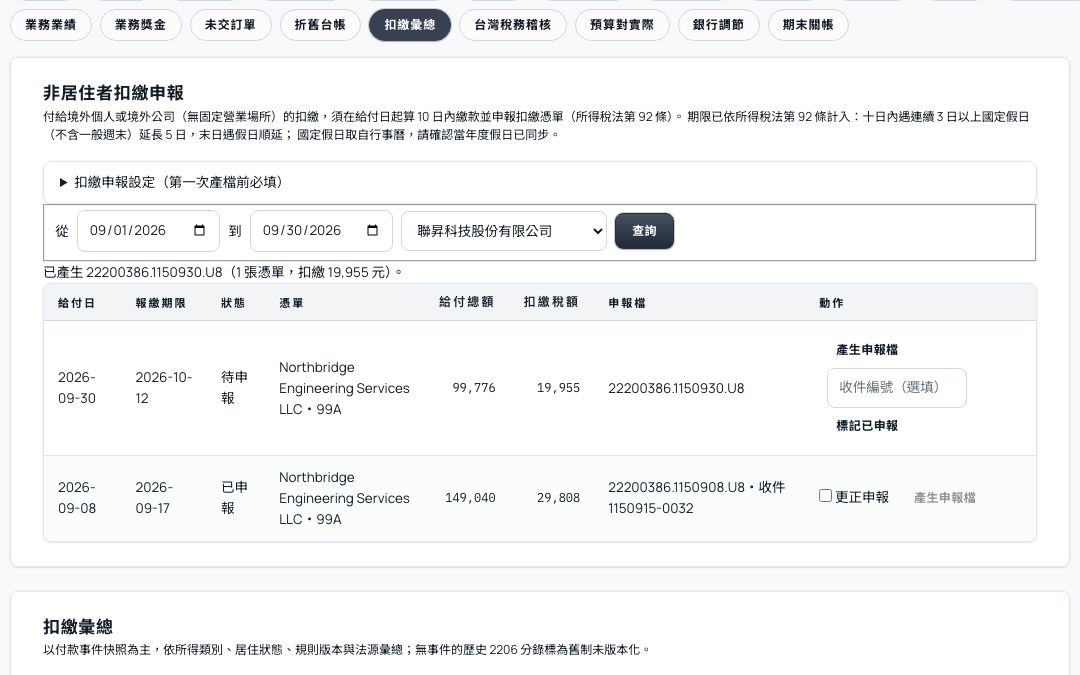Image resolution: width=1080 pixels, height=675 pixels.
Task: Open the 聯昇科技股份有限公司 company dropdown
Action: pos(503,231)
